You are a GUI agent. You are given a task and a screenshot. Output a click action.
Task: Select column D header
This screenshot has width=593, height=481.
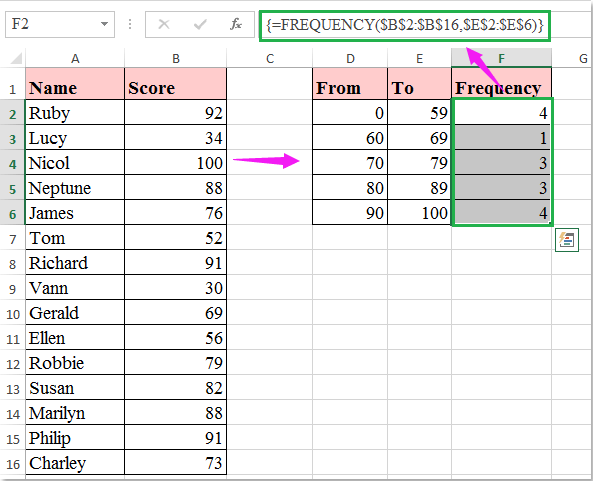pyautogui.click(x=350, y=59)
